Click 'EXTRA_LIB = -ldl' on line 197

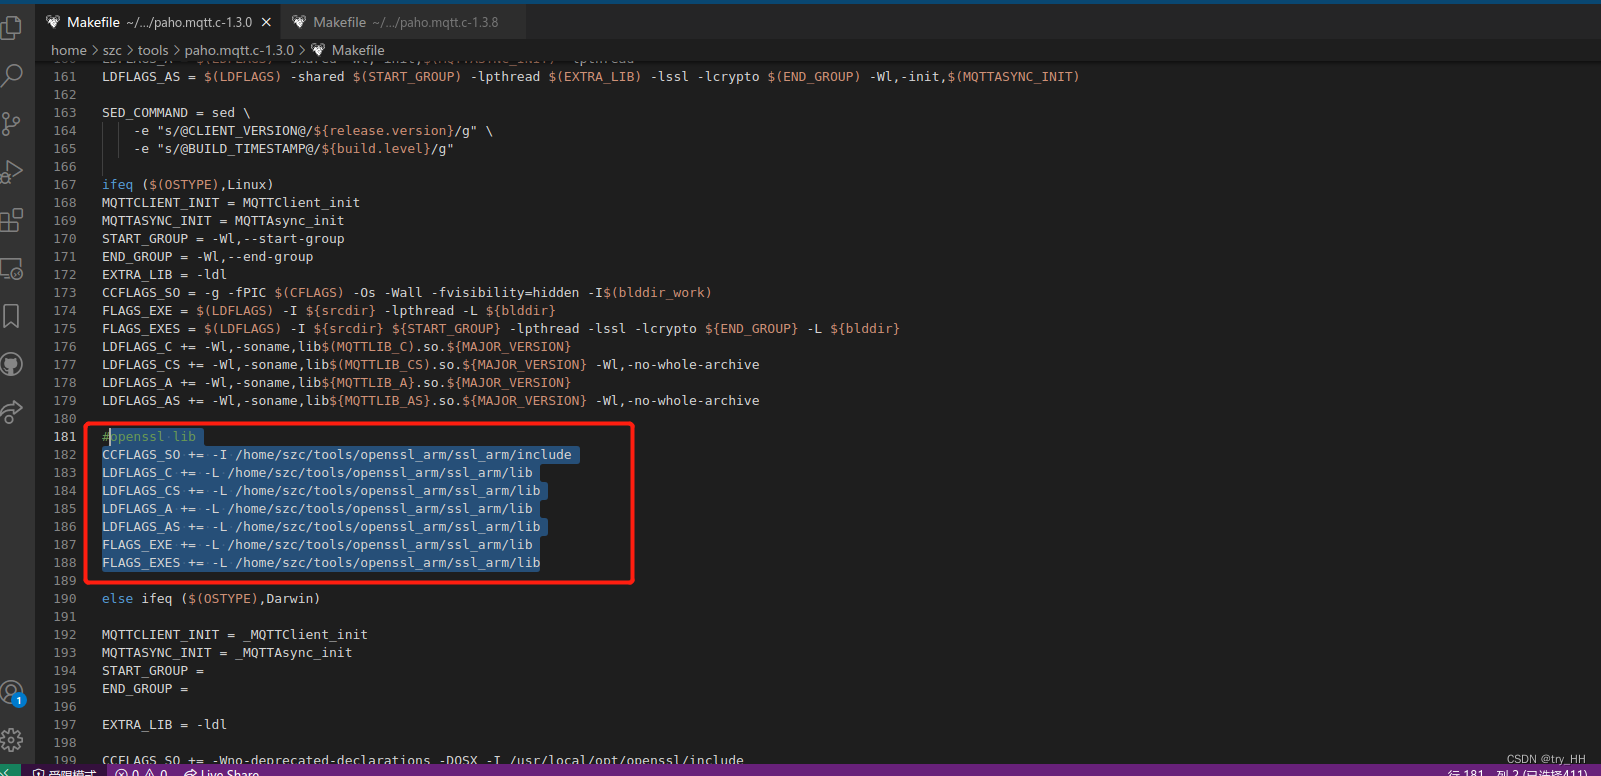click(x=164, y=724)
